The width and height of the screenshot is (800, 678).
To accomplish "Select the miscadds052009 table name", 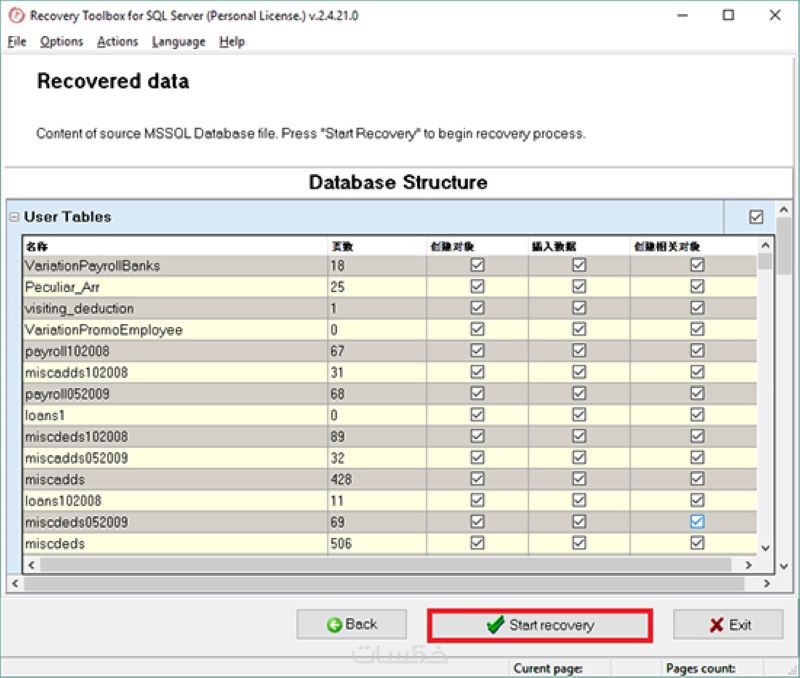I will point(76,459).
